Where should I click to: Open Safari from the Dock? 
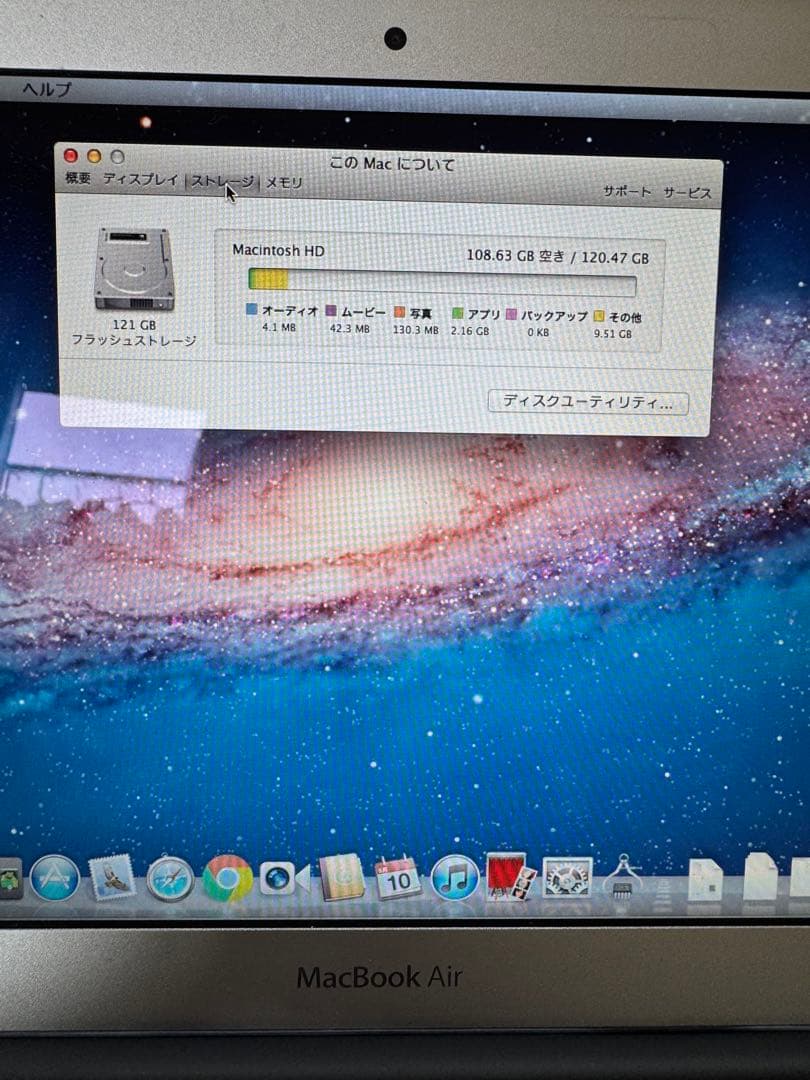coord(172,880)
